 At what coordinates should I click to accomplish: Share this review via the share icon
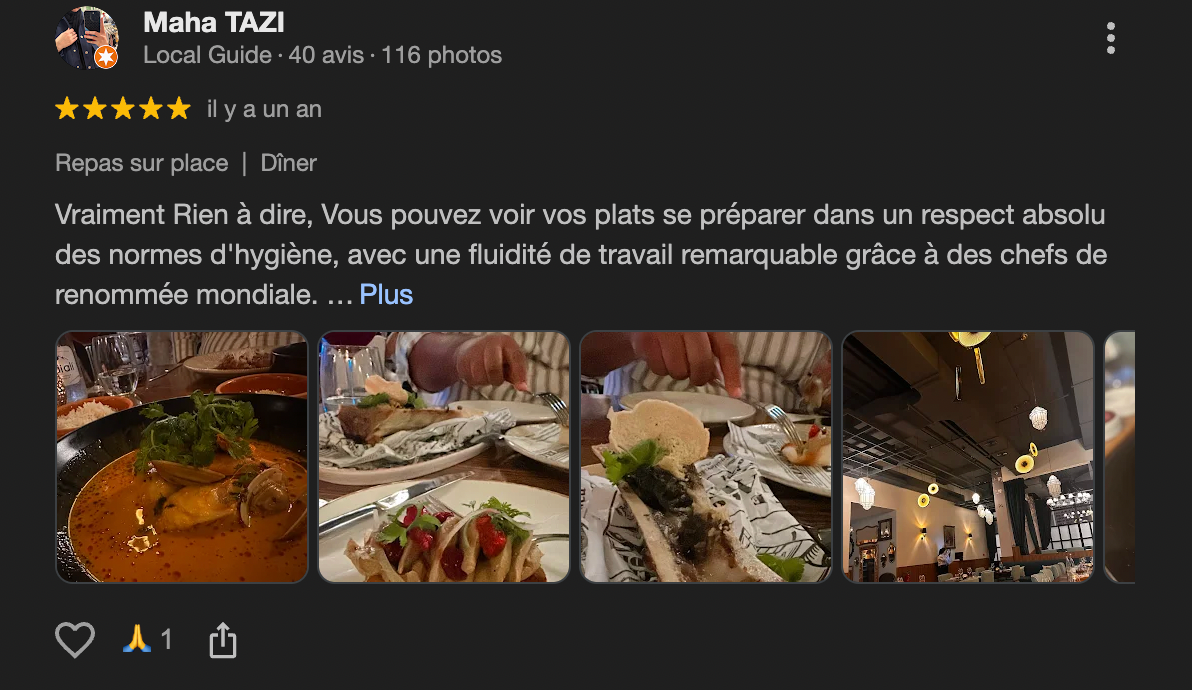[x=223, y=640]
